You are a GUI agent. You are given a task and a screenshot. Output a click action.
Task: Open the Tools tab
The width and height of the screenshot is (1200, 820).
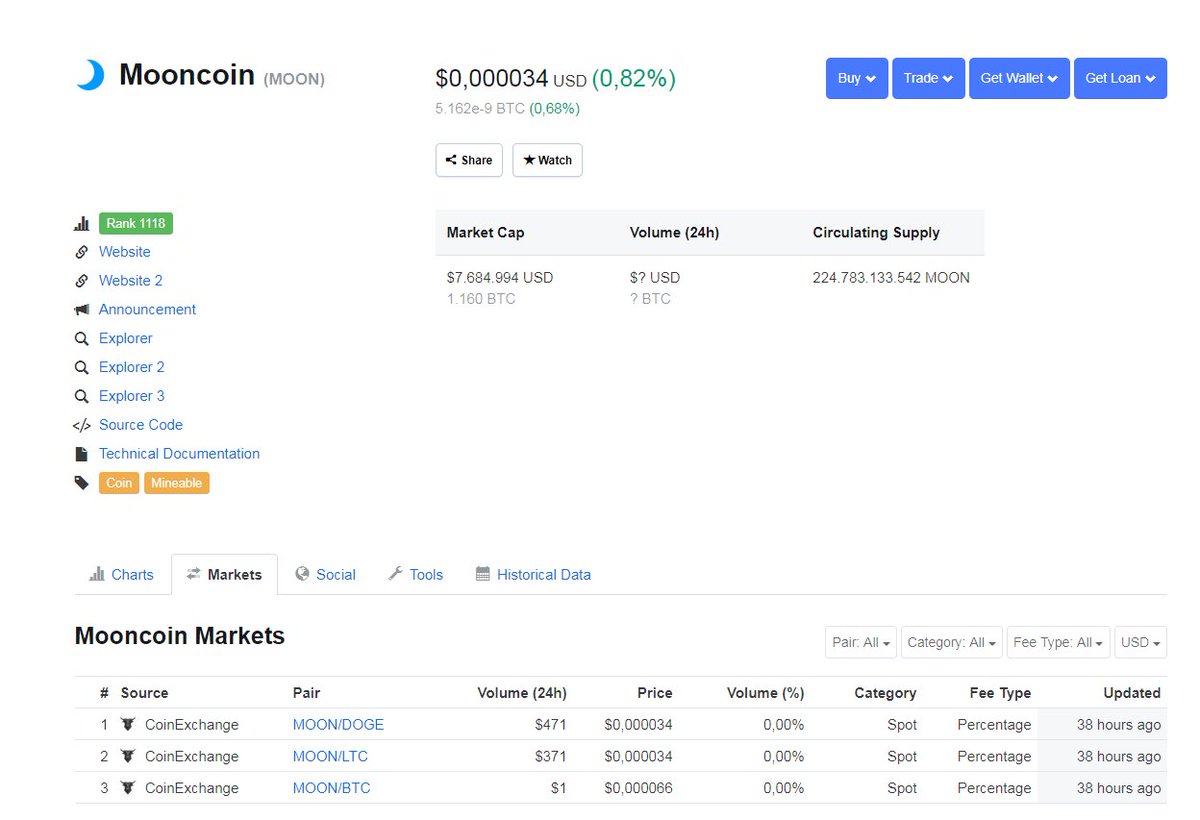(x=416, y=575)
